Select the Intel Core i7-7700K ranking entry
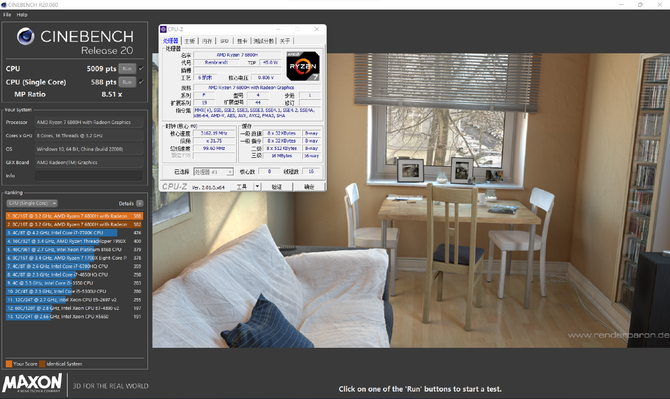 tap(74, 233)
